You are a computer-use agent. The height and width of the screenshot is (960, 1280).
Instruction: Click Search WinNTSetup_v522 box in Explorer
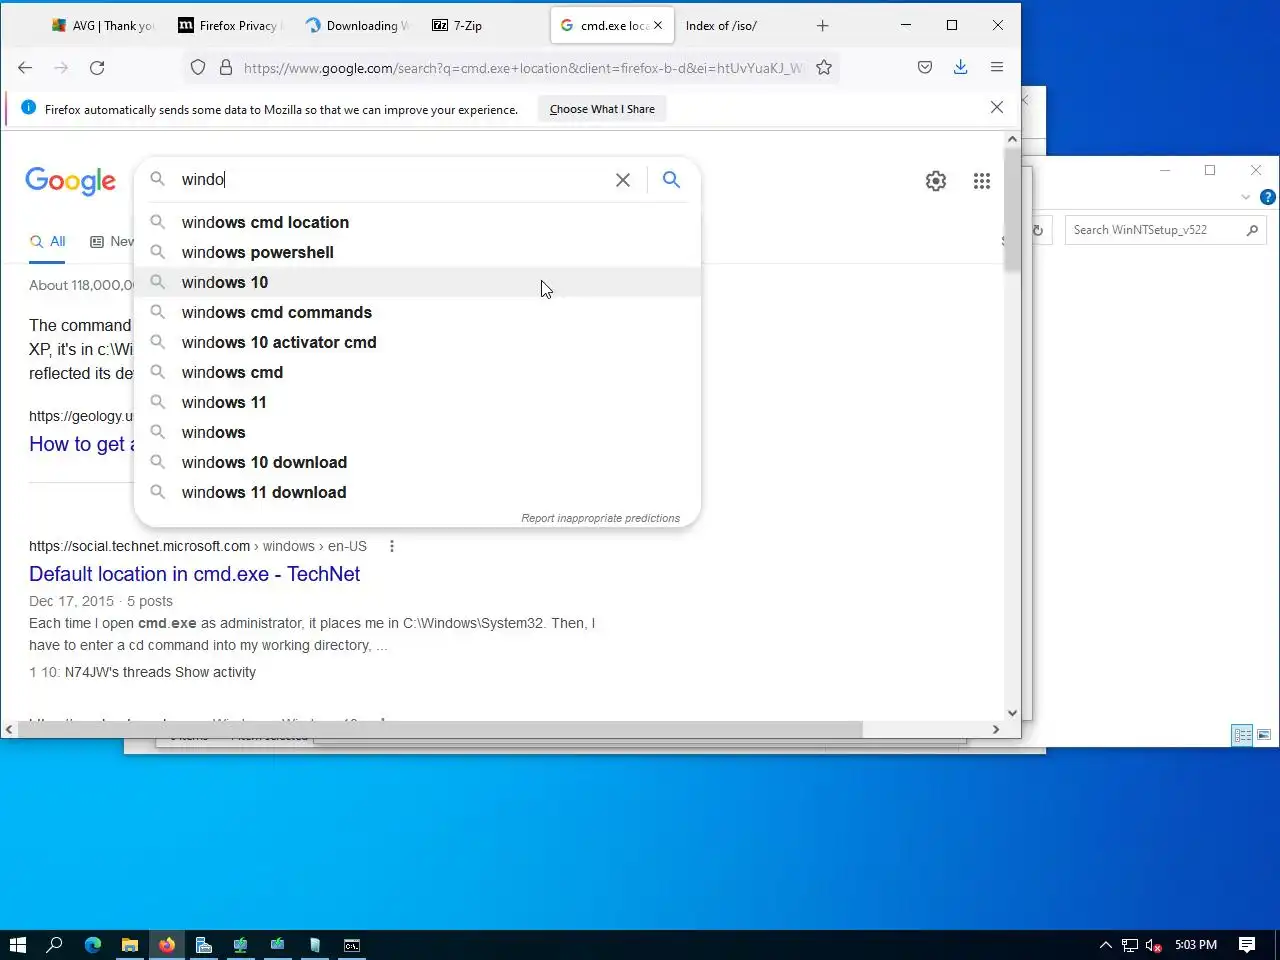[x=1165, y=230]
